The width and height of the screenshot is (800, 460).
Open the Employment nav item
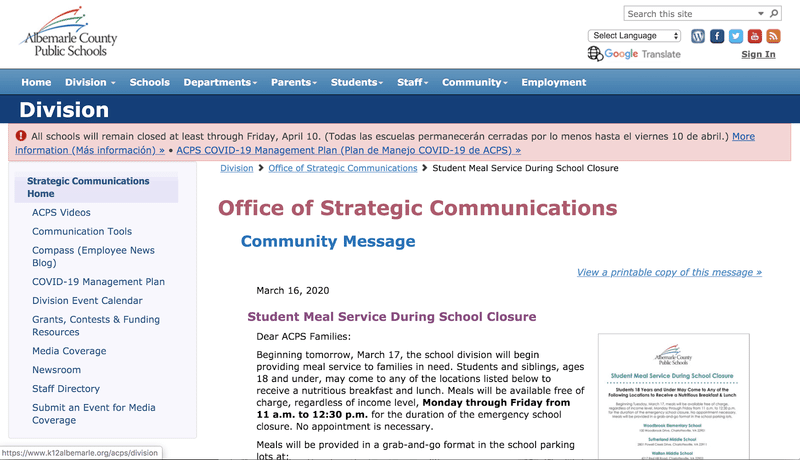coord(554,82)
